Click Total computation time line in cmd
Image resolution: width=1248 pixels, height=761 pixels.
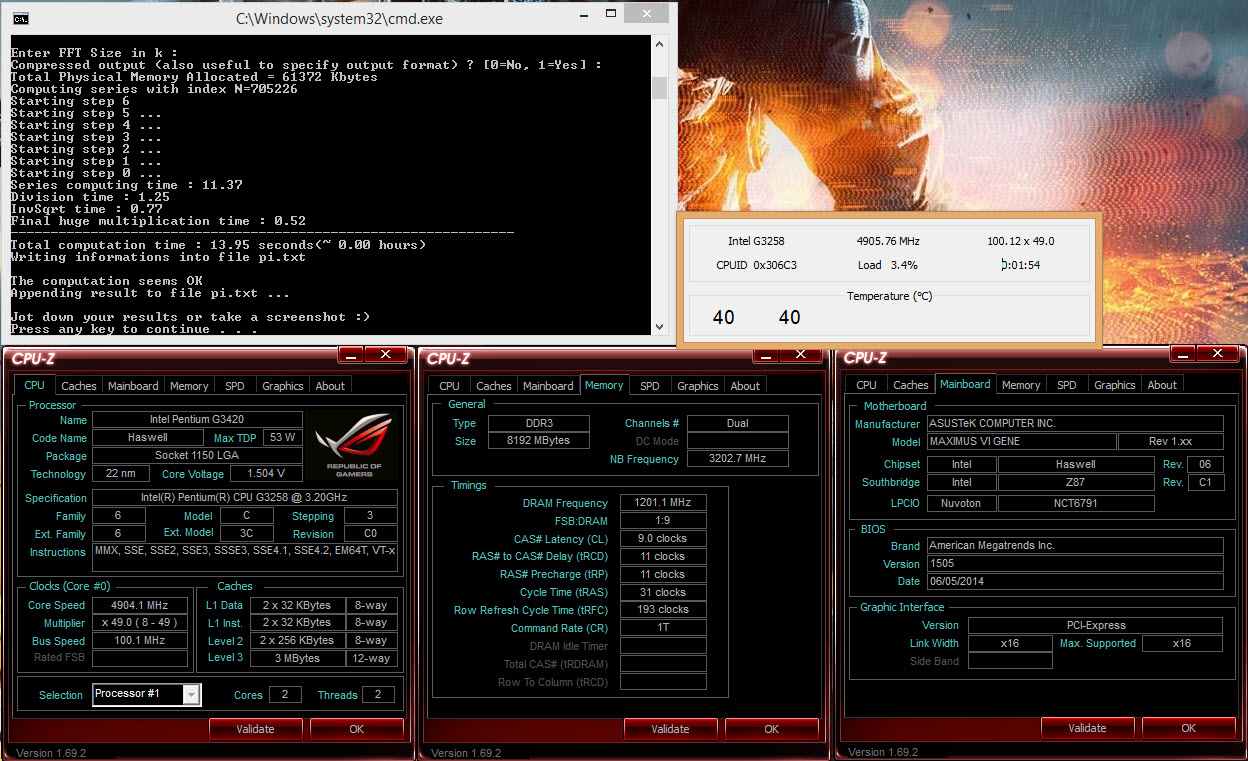tap(218, 245)
